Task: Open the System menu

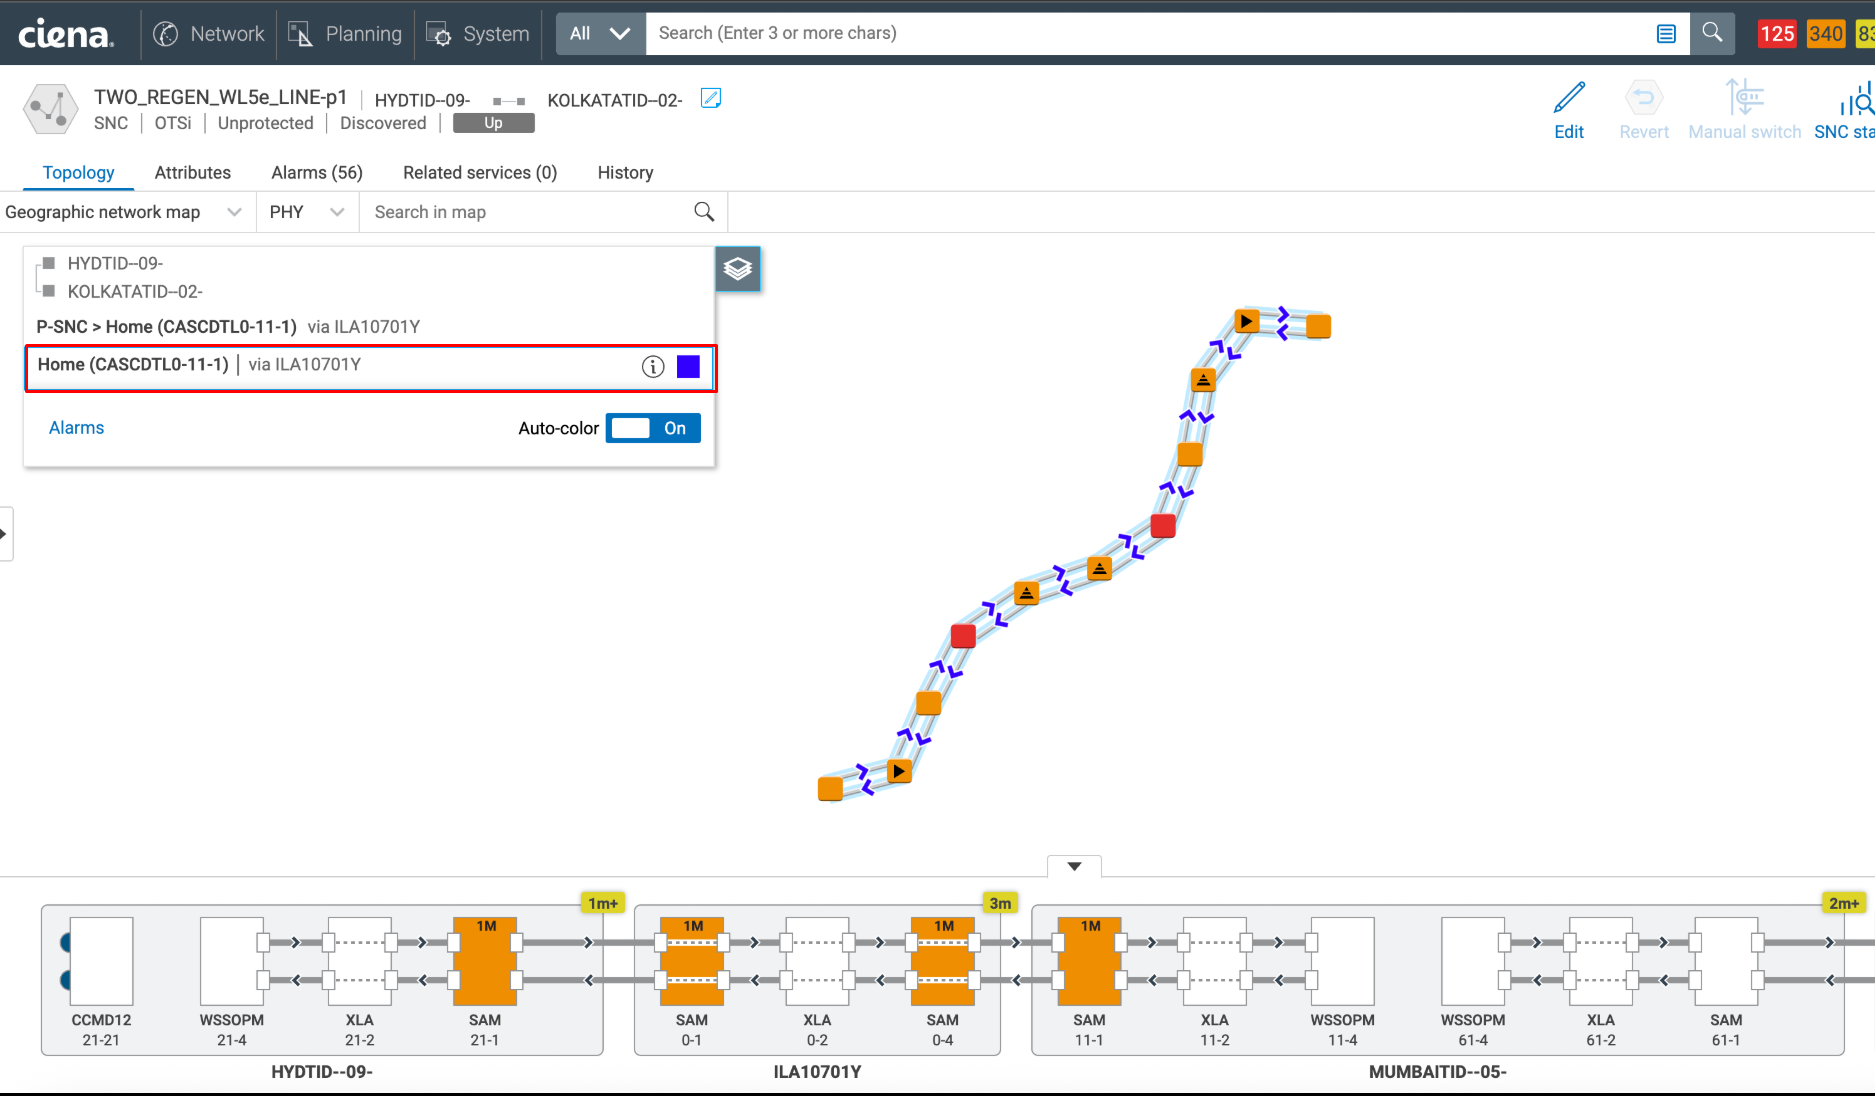Action: pyautogui.click(x=478, y=34)
